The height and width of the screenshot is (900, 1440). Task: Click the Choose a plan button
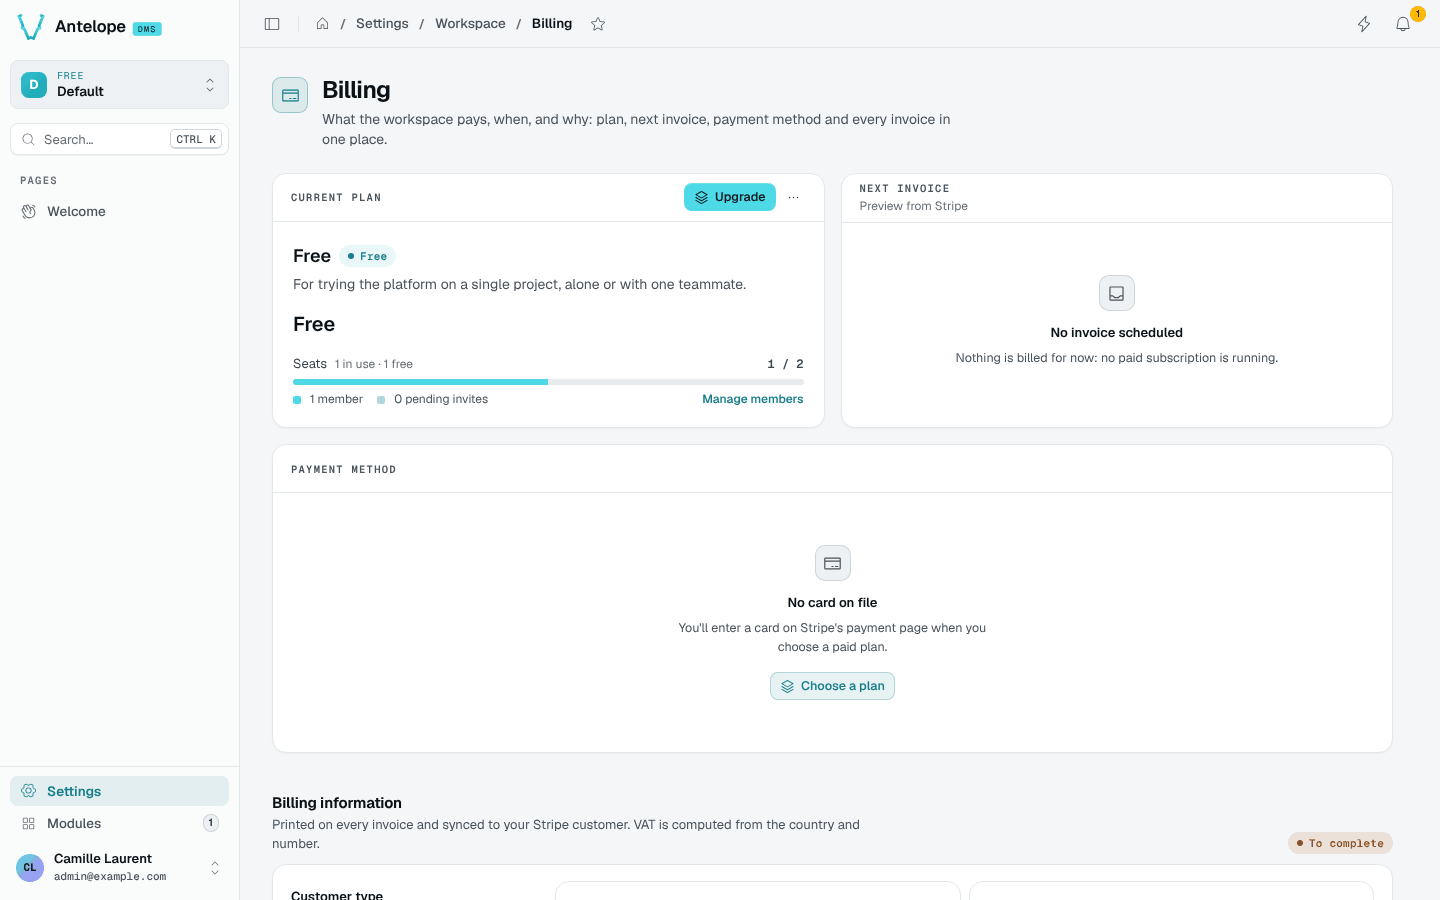[832, 686]
